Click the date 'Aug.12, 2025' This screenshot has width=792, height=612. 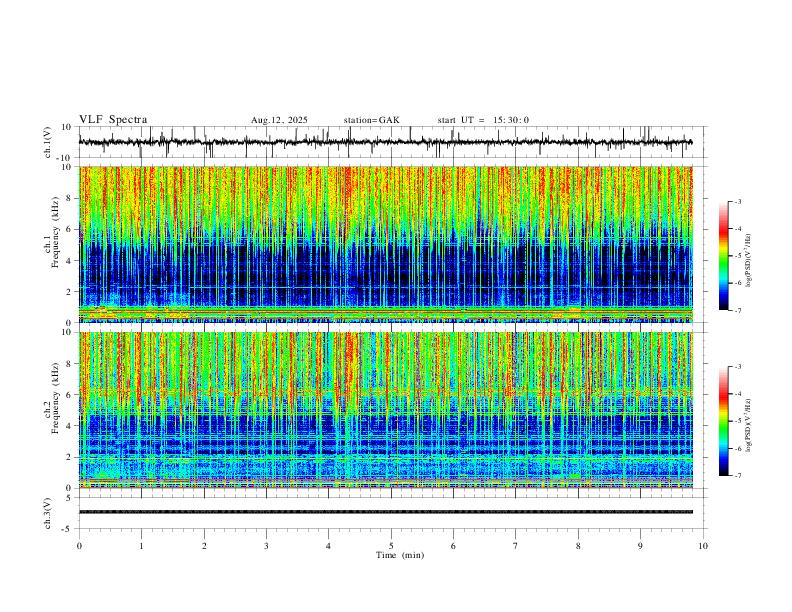point(279,120)
